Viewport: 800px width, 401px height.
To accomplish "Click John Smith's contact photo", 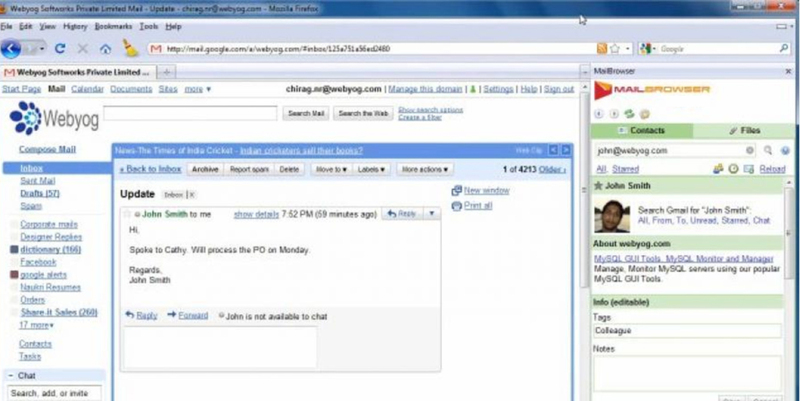I will pyautogui.click(x=612, y=216).
